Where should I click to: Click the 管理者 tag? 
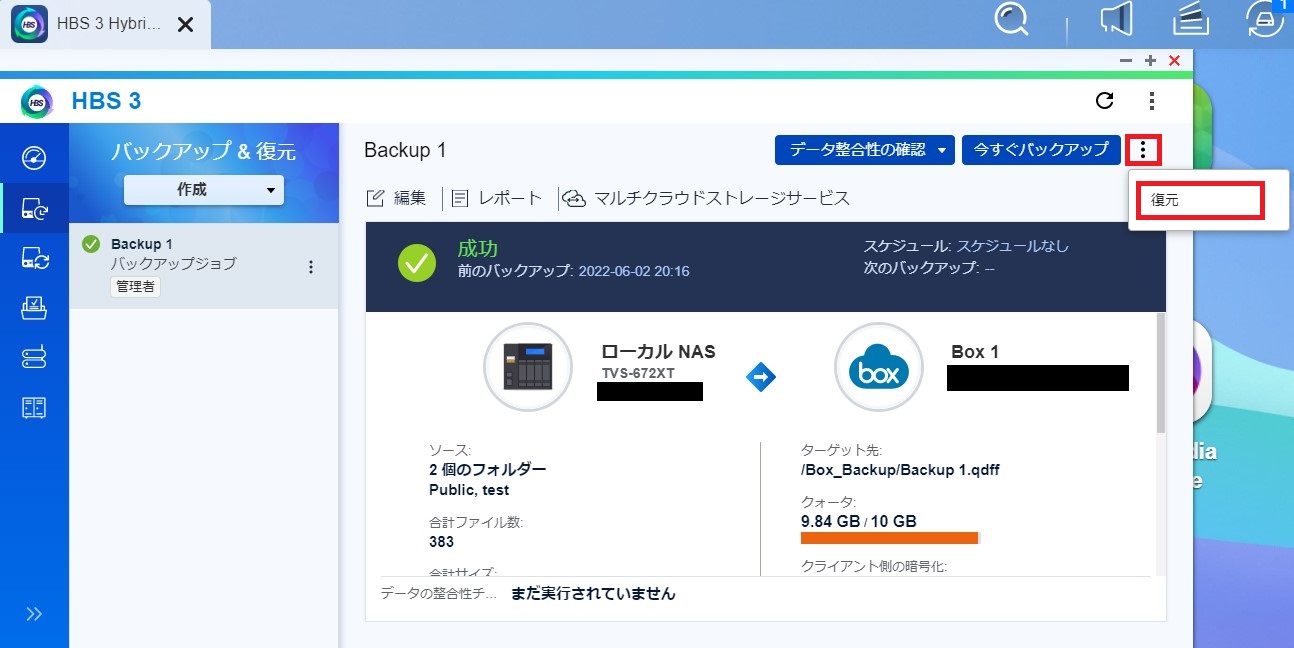pos(135,287)
